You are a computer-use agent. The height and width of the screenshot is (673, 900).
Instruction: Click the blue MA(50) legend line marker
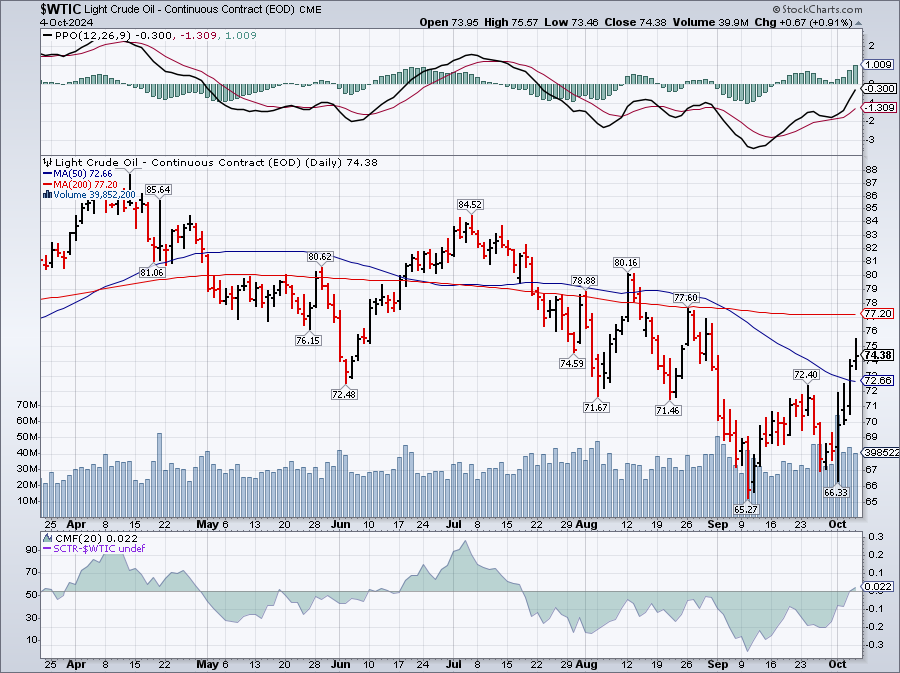pyautogui.click(x=44, y=174)
